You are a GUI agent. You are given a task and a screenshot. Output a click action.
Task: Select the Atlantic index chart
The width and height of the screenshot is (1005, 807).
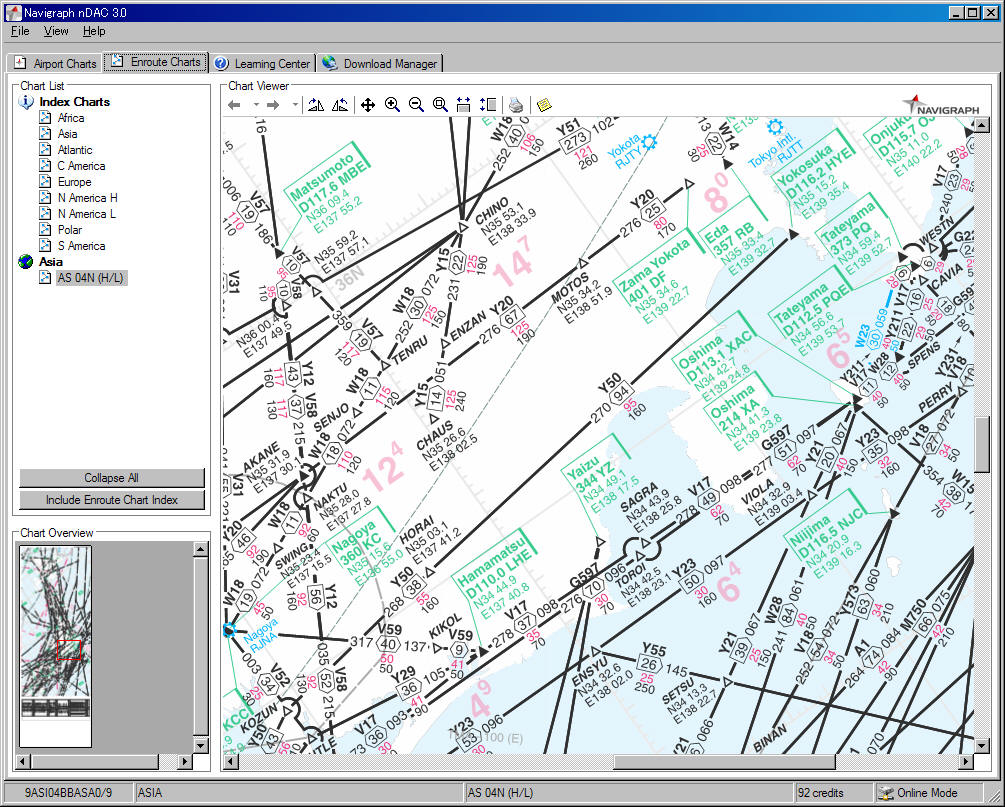click(x=75, y=150)
